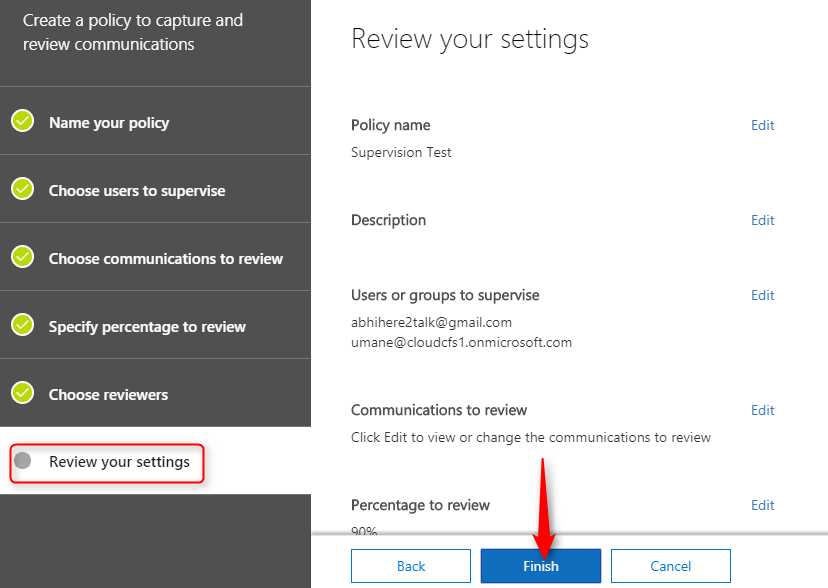828x588 pixels.
Task: Edit the Percentage to review setting
Action: tap(763, 505)
